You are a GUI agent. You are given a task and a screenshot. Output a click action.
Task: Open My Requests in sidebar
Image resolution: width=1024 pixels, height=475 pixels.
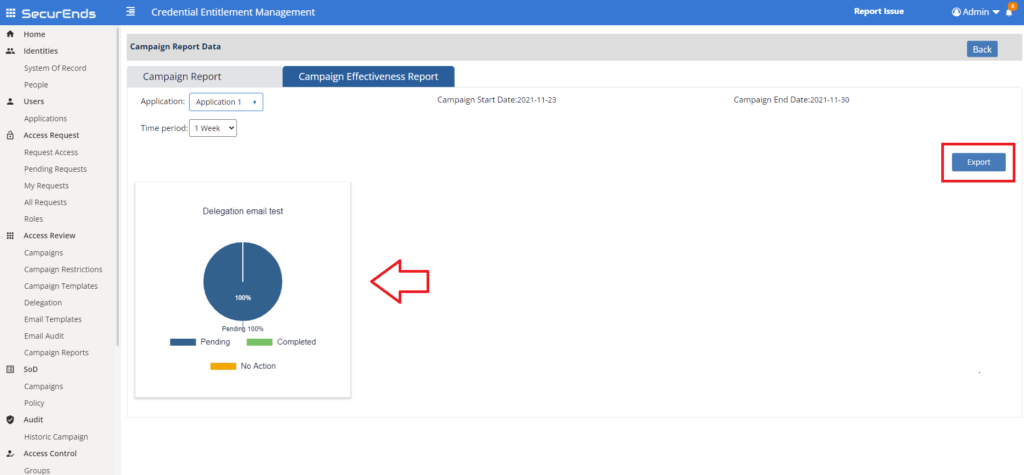[46, 186]
